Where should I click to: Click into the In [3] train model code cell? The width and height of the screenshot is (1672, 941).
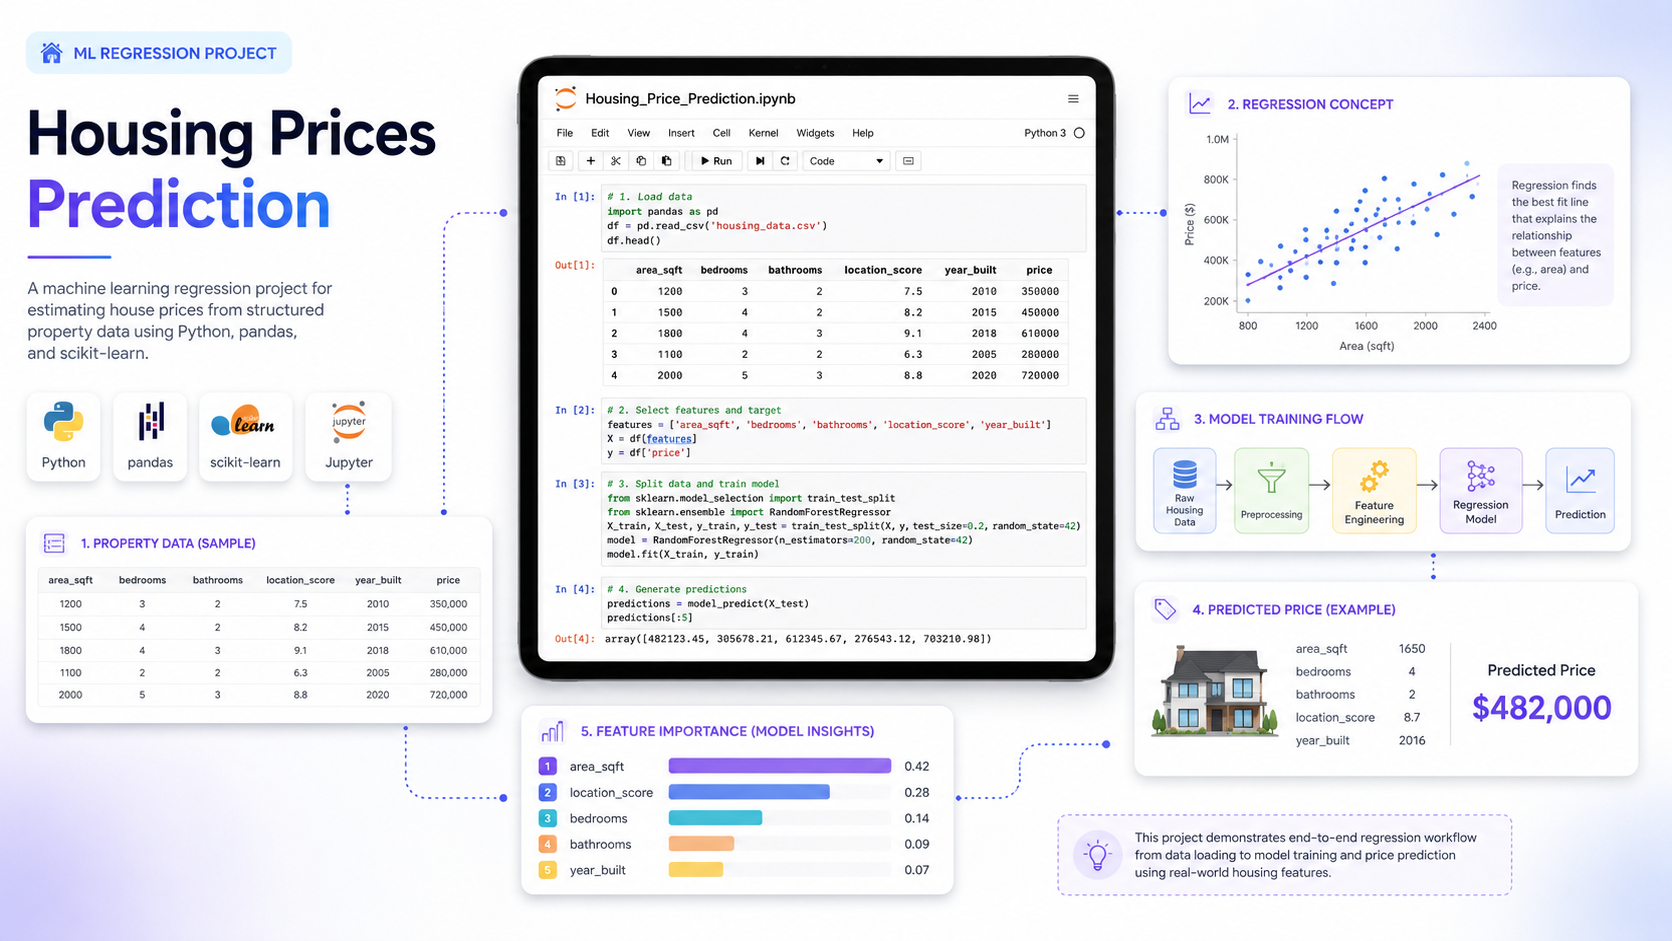pos(844,519)
